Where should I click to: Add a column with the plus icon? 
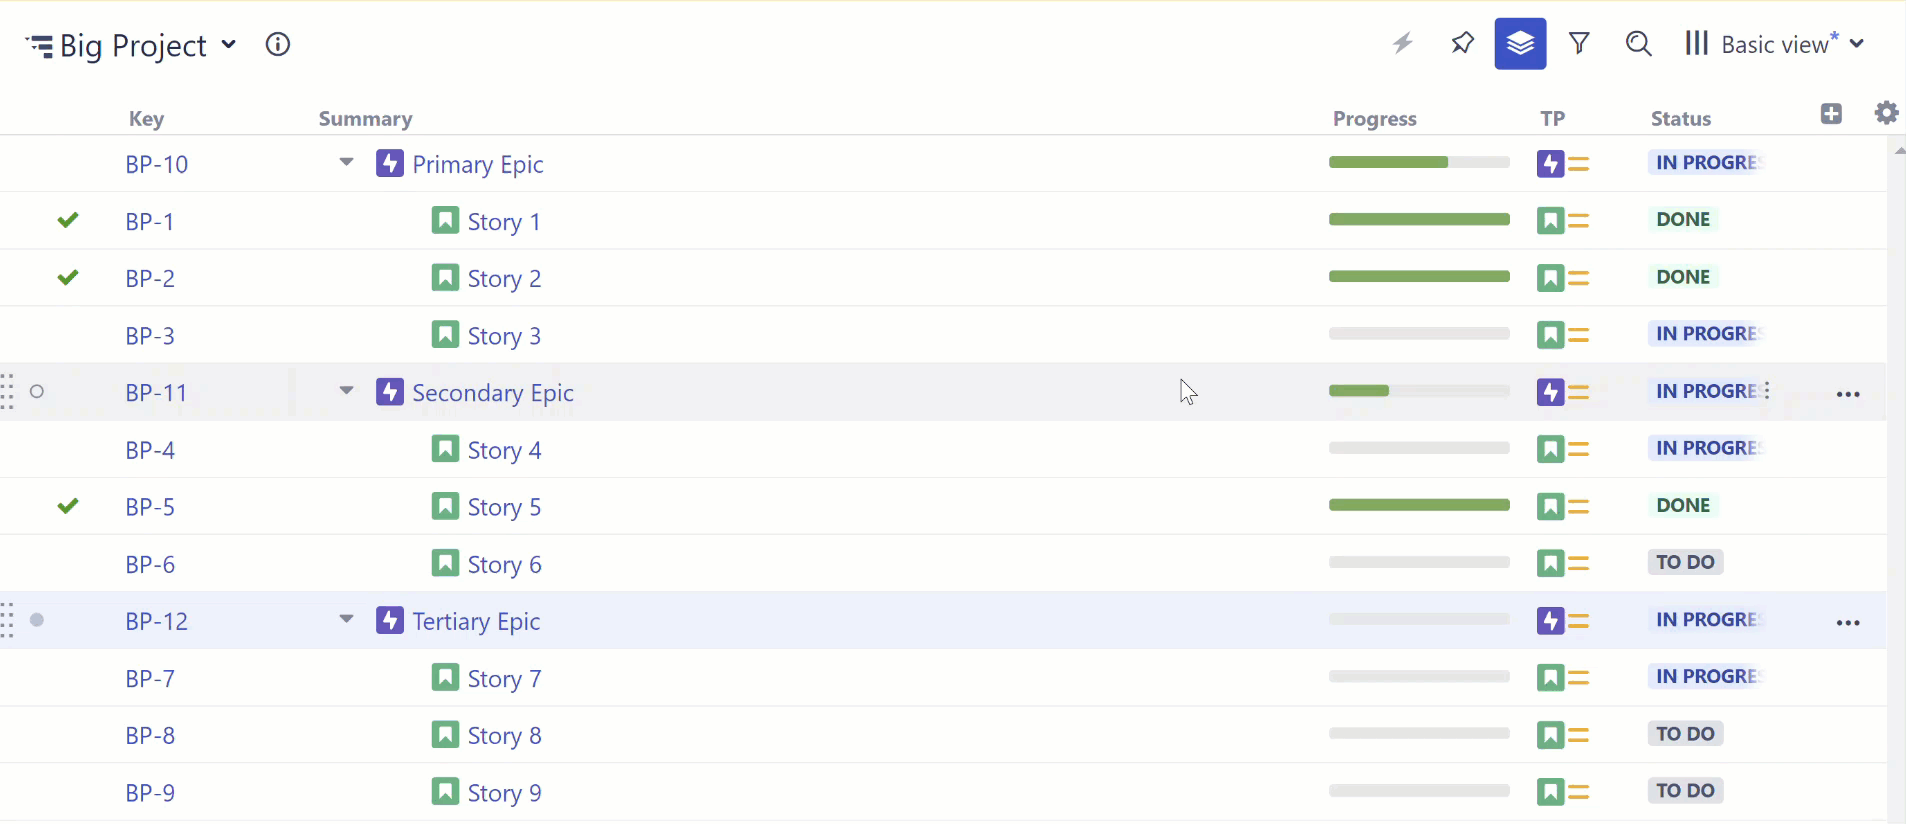[x=1831, y=114]
